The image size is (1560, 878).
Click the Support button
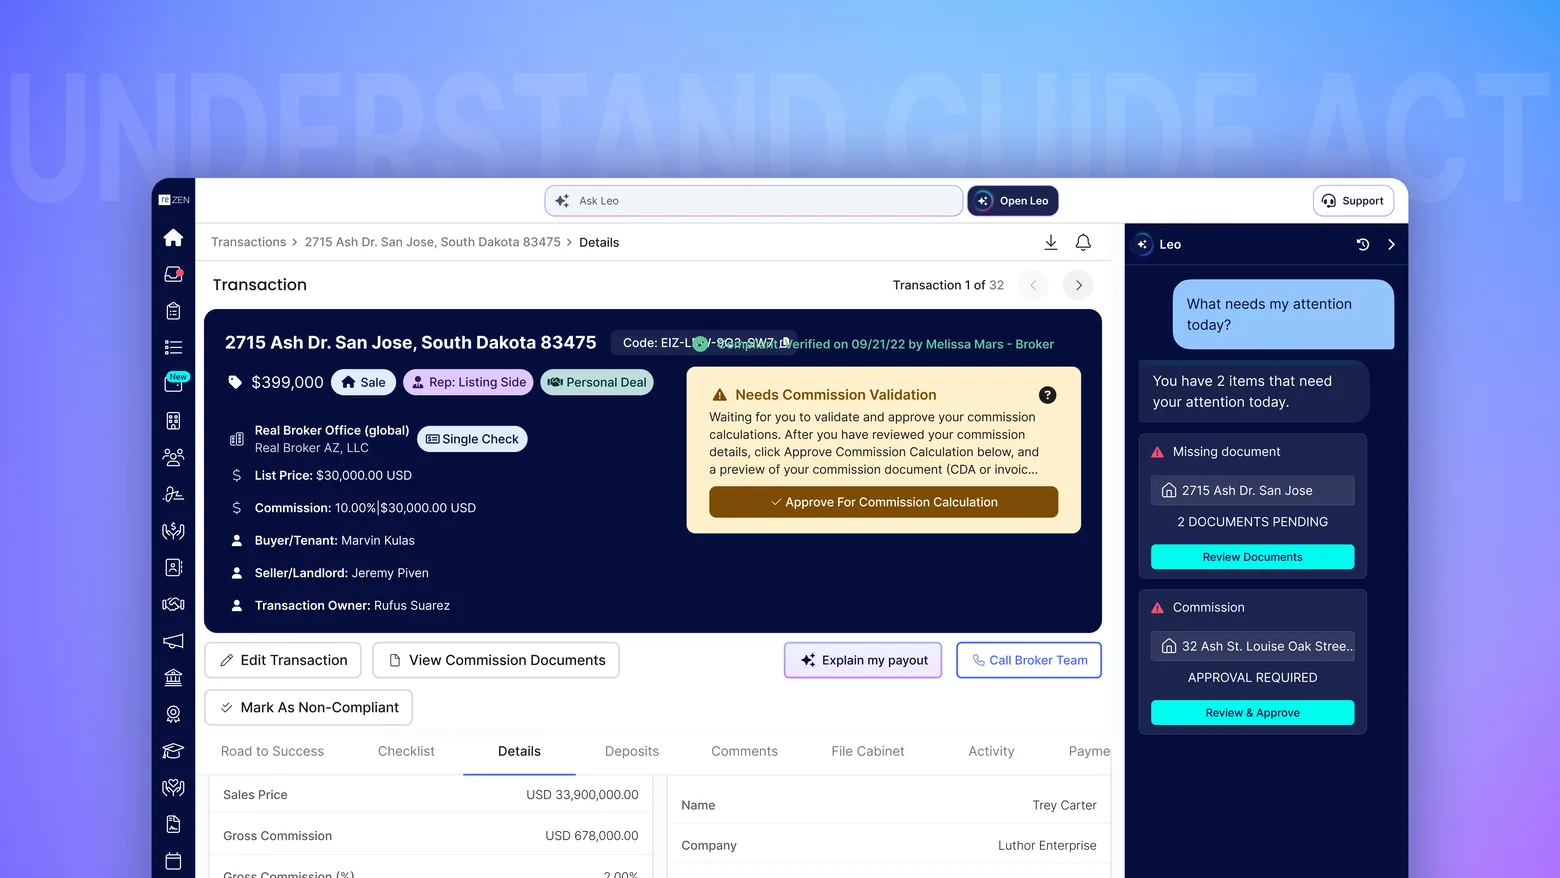pos(1353,201)
